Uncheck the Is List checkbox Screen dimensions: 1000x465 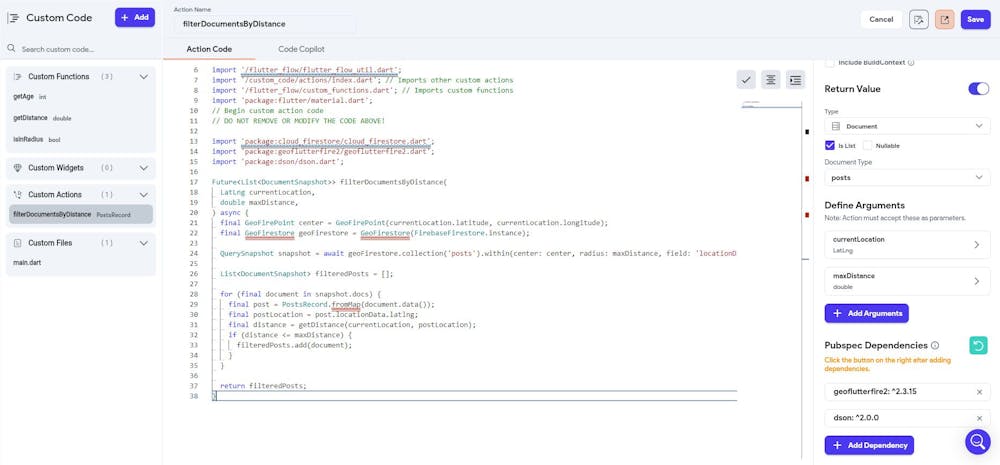point(830,145)
